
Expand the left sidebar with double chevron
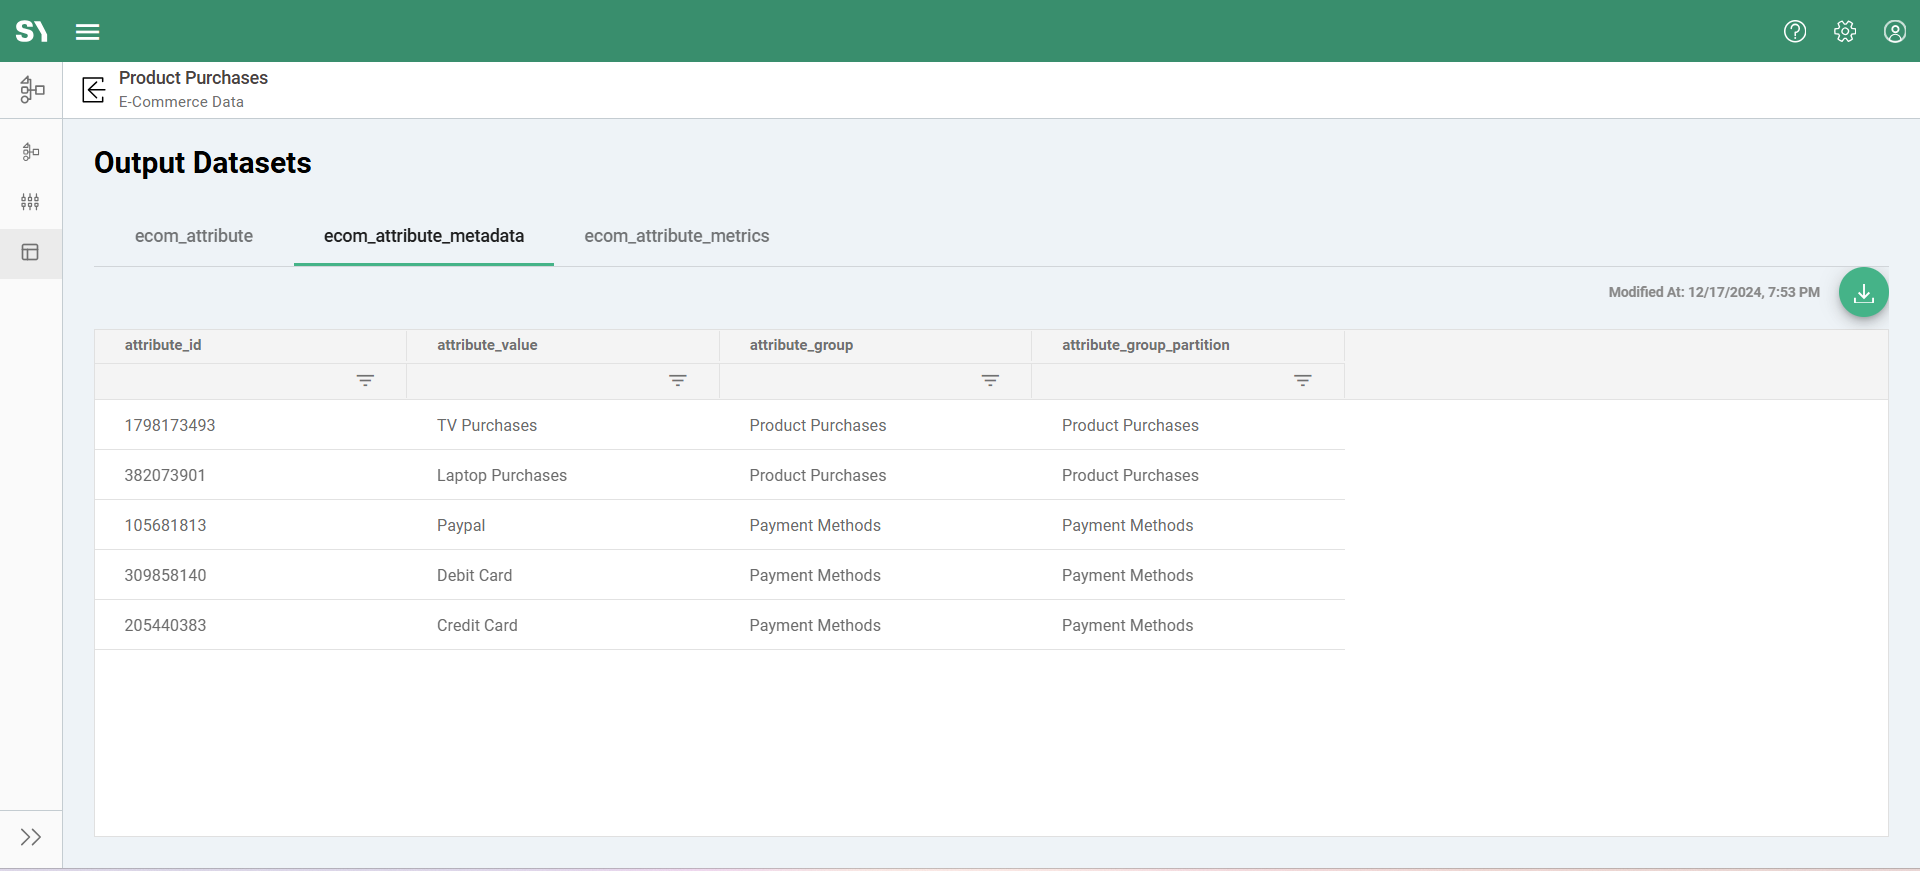[31, 837]
